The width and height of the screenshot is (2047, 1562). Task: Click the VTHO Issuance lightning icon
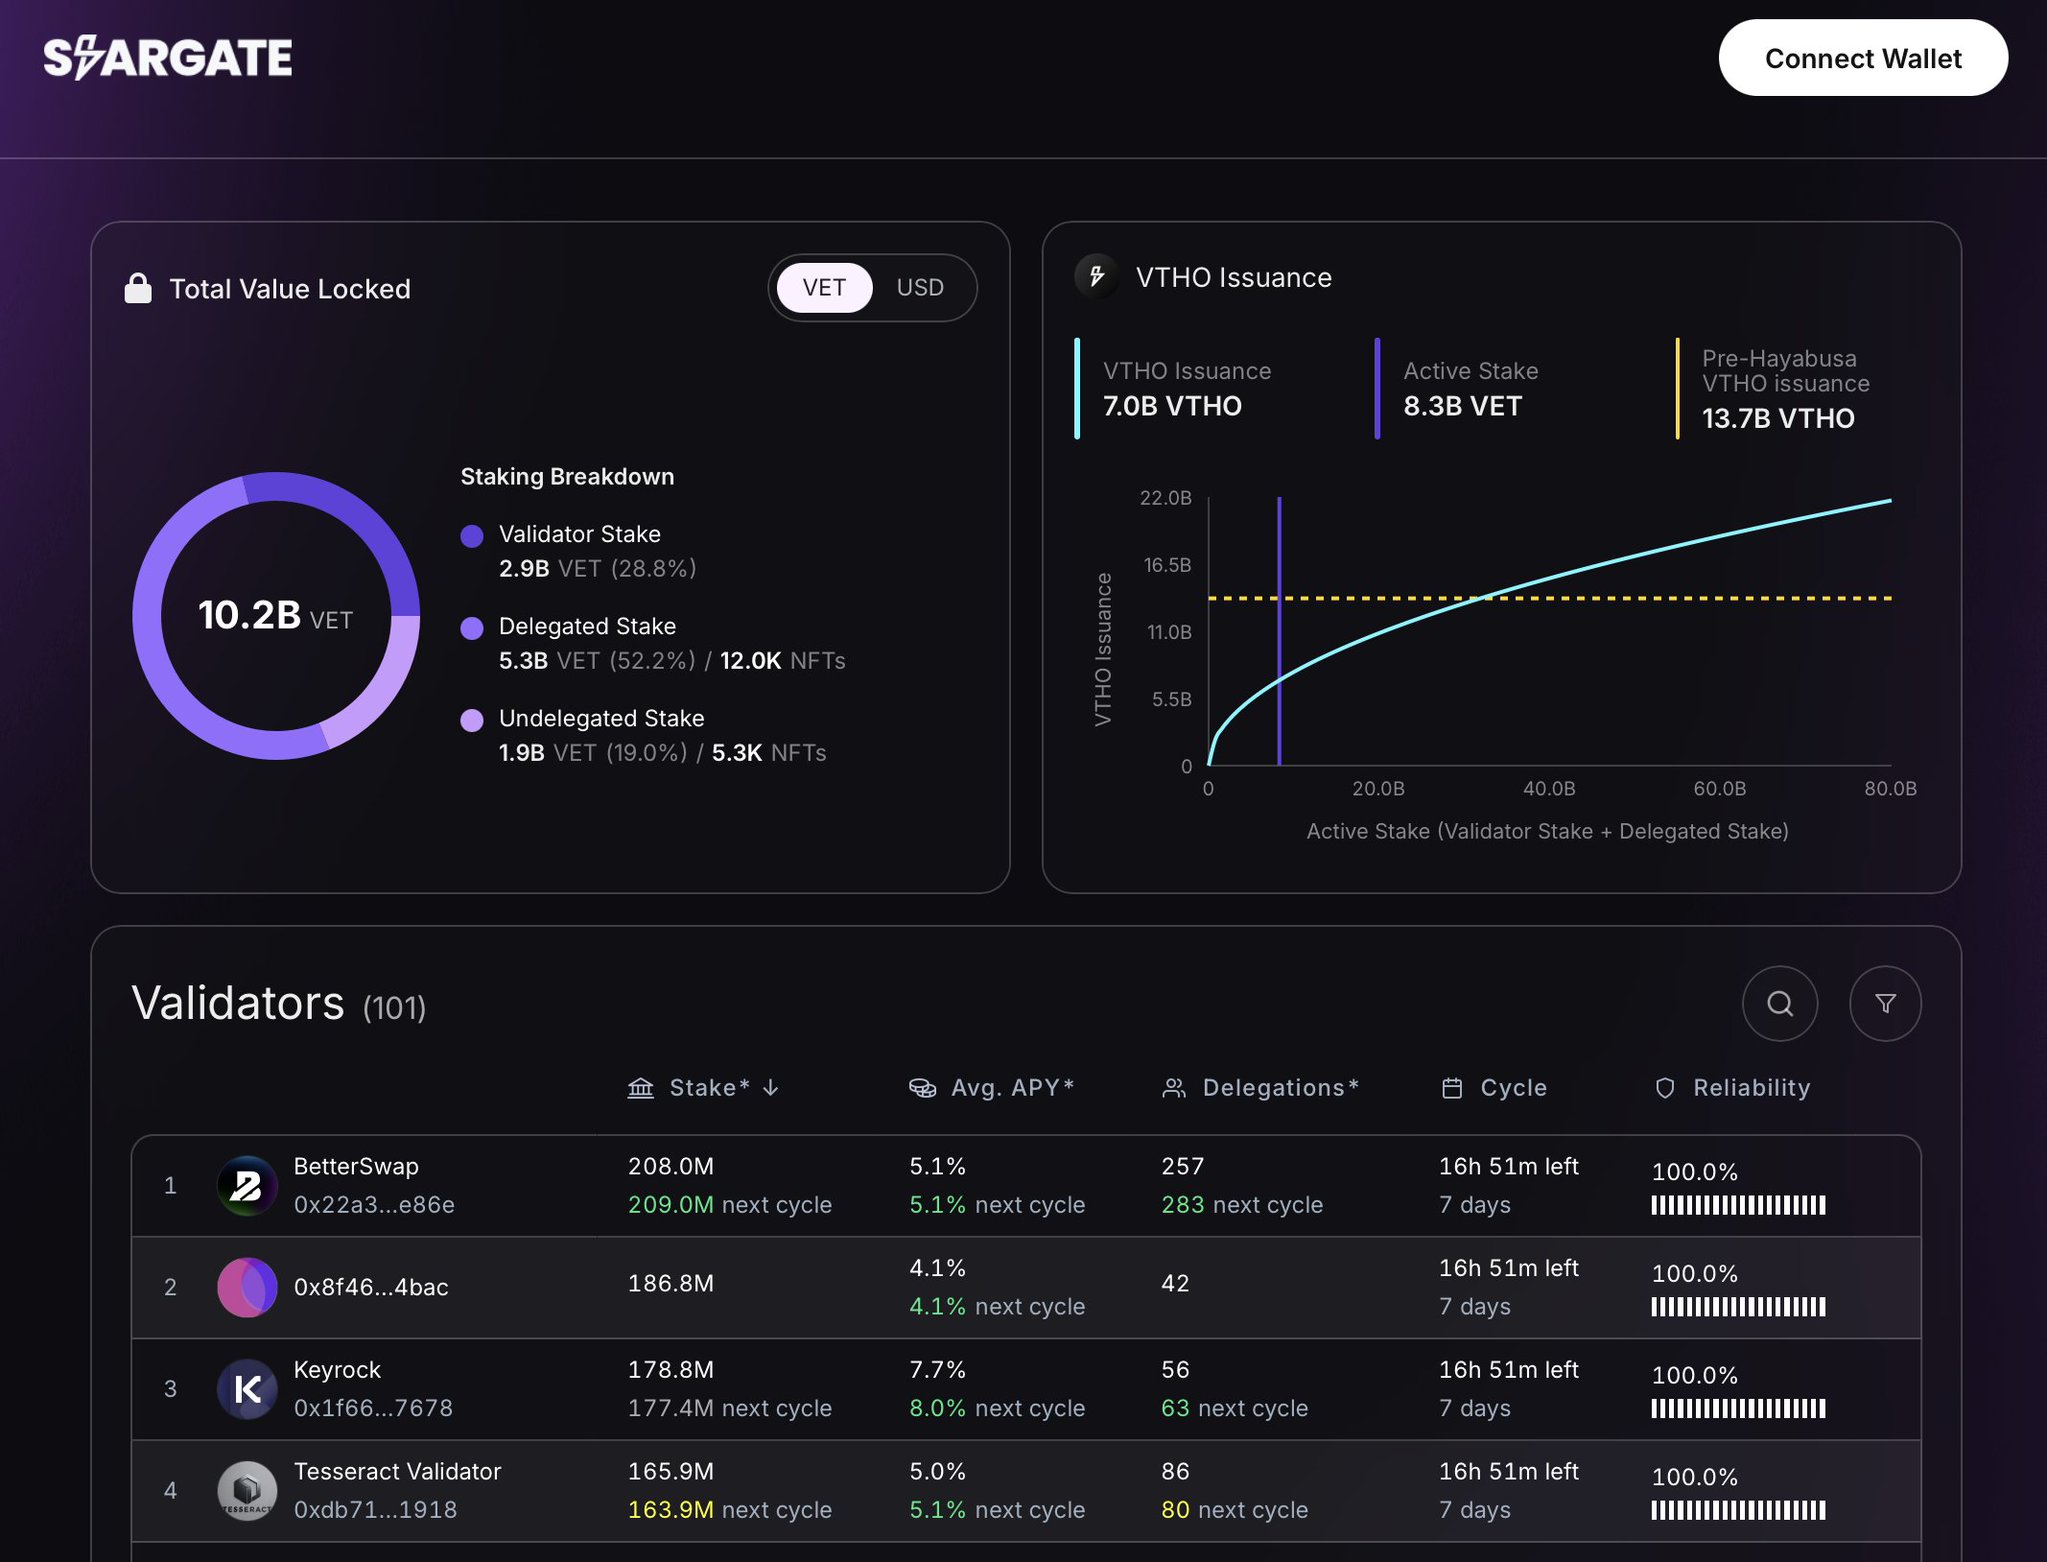[1097, 277]
